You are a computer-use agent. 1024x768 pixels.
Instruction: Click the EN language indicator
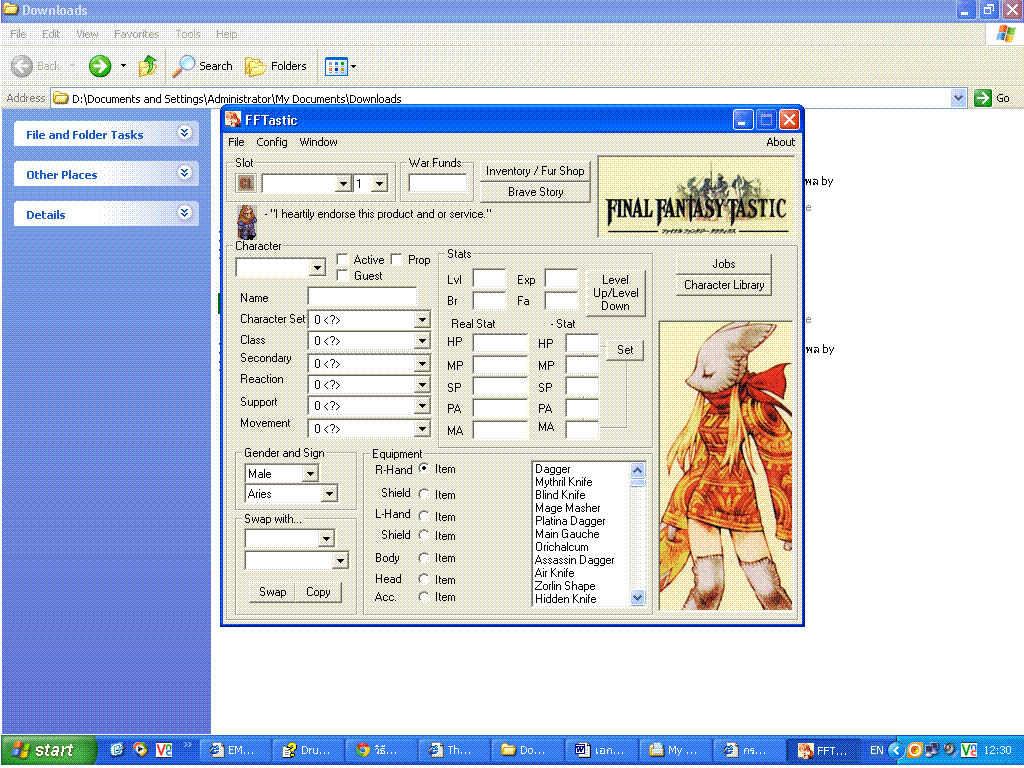(876, 750)
